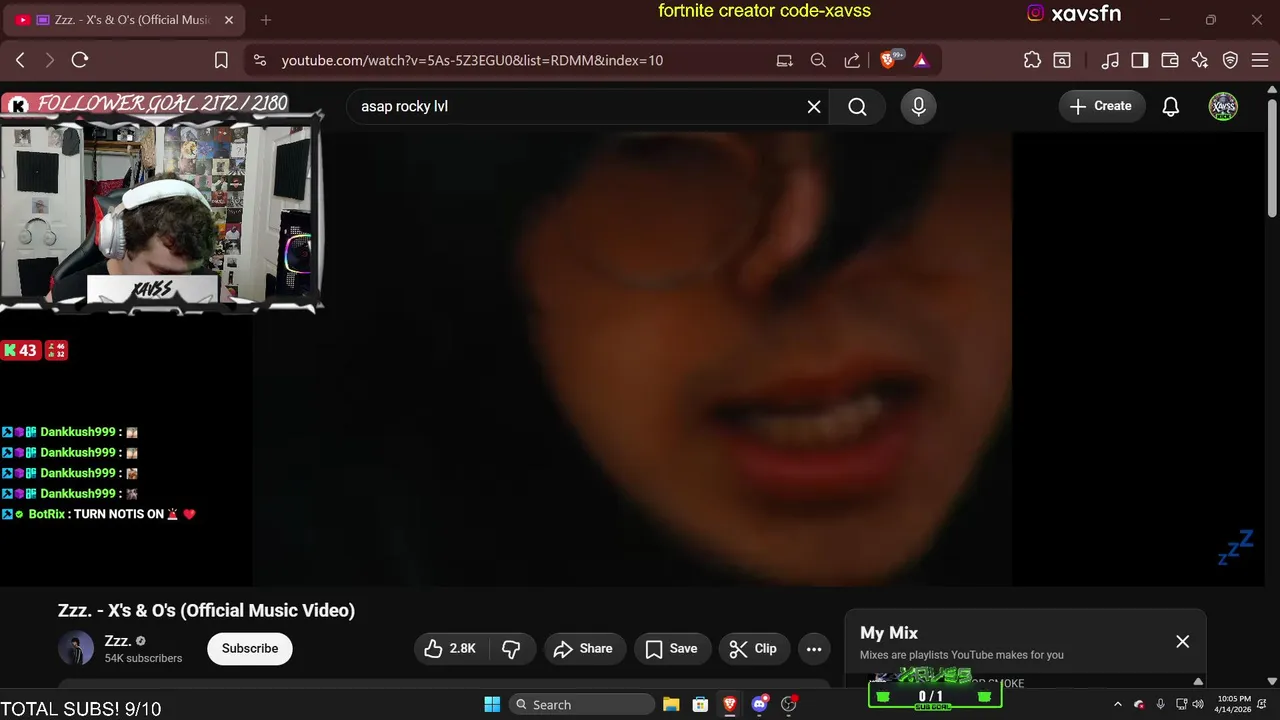This screenshot has height=720, width=1280.
Task: Open Leo AI sparkle icon
Action: pyautogui.click(x=1200, y=60)
